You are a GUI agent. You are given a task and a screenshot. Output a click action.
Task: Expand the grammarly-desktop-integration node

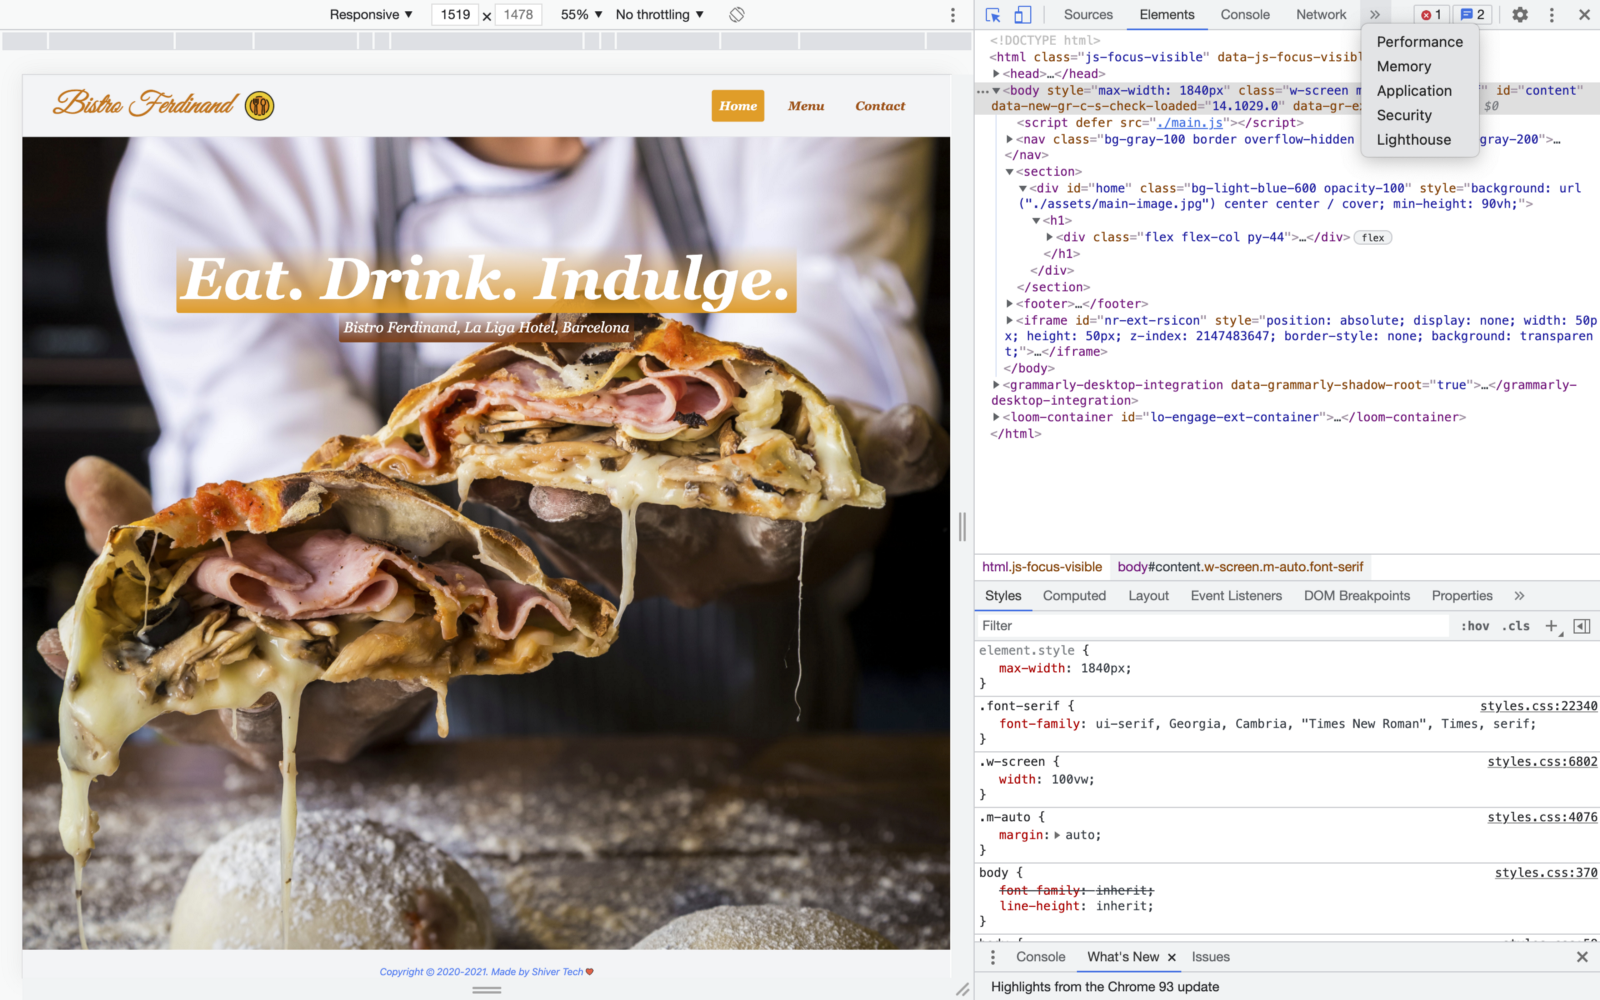coord(996,385)
